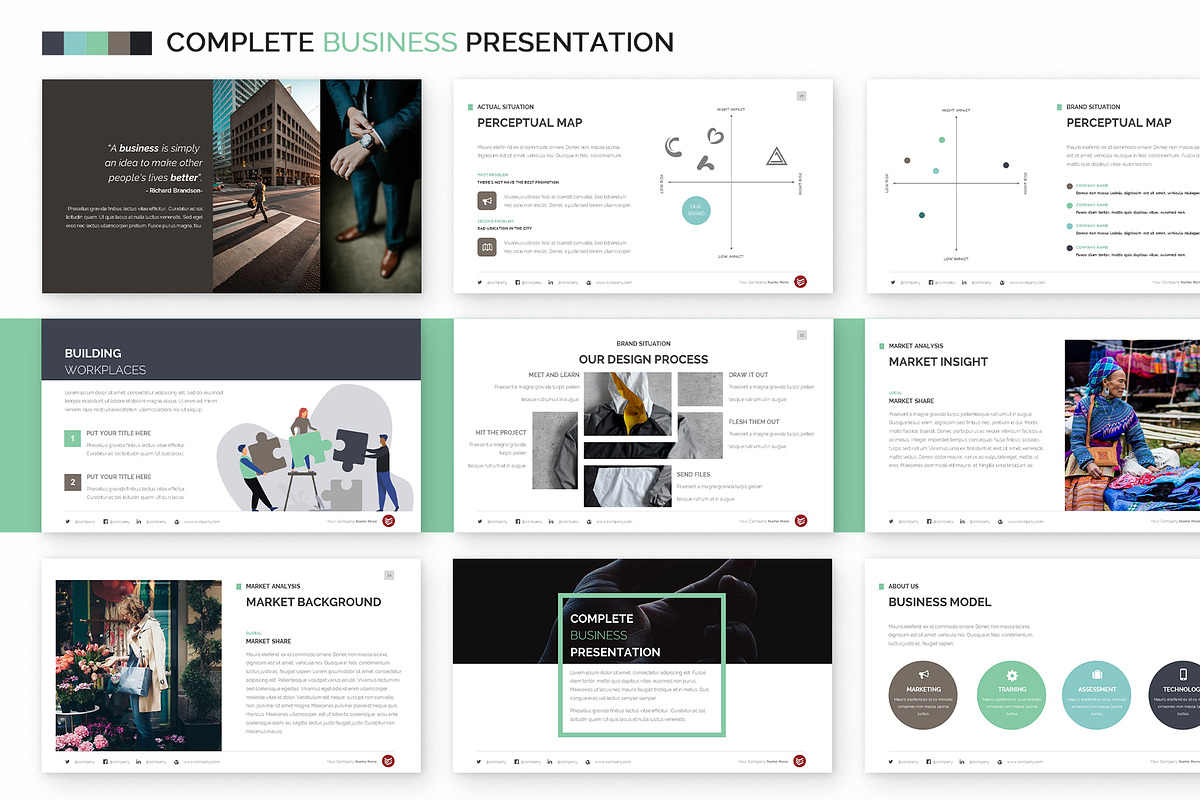Select the triangle logo on the perceptual map
The width and height of the screenshot is (1200, 800).
click(776, 155)
